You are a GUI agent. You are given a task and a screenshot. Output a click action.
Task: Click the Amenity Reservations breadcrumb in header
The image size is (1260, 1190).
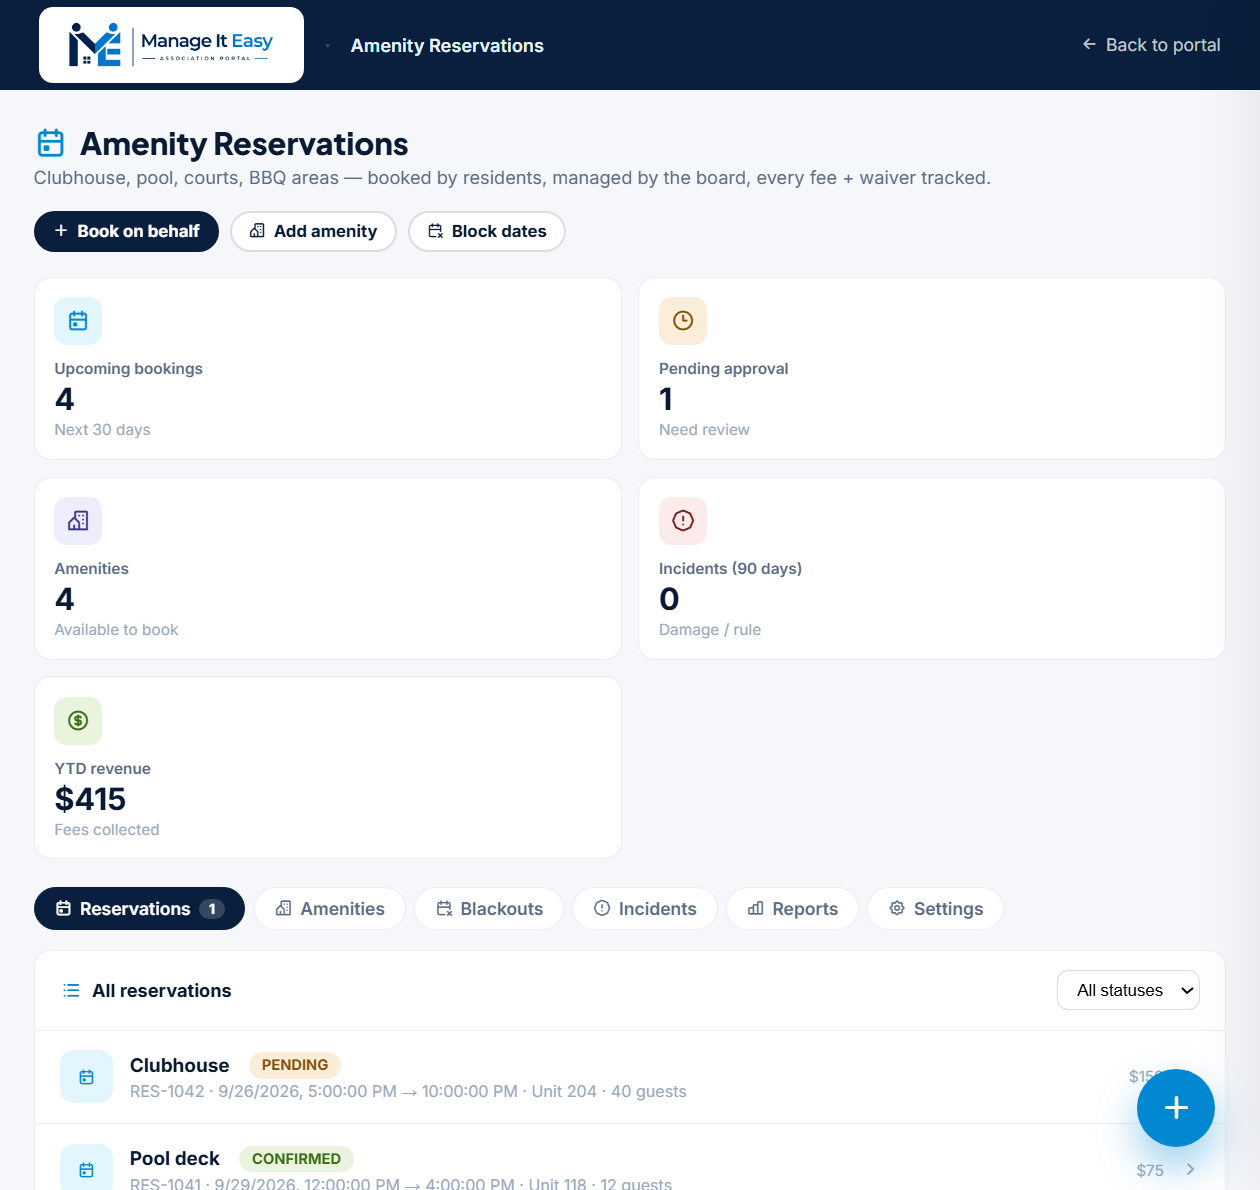447,45
